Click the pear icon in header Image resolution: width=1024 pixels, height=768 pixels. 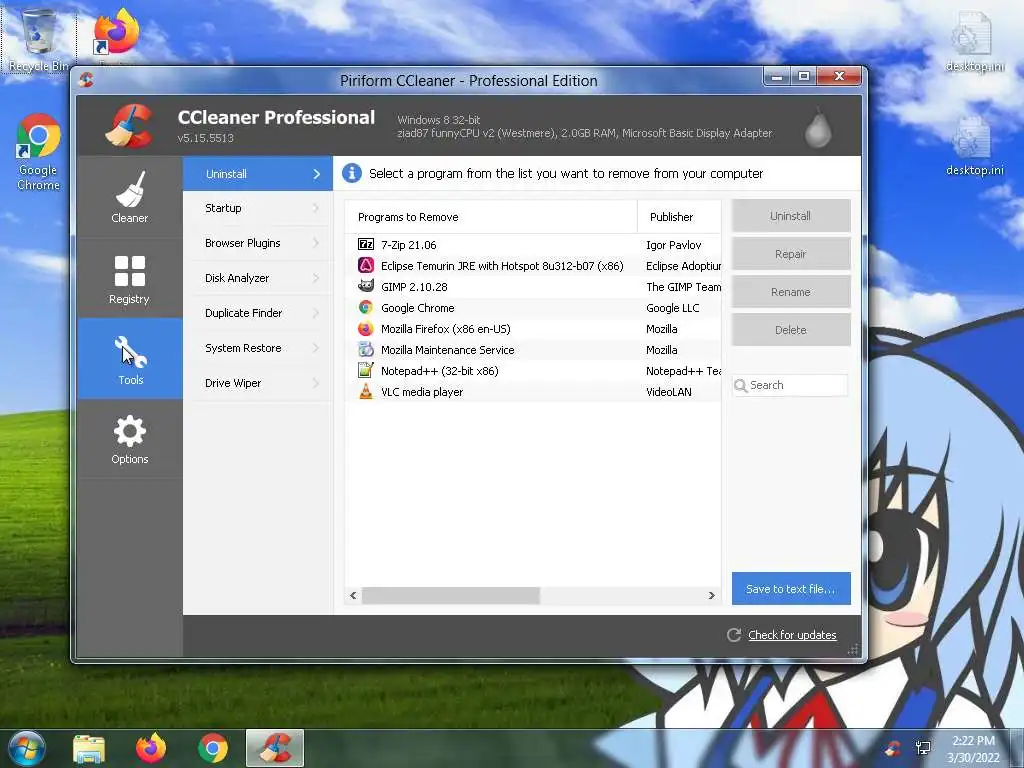coord(818,127)
